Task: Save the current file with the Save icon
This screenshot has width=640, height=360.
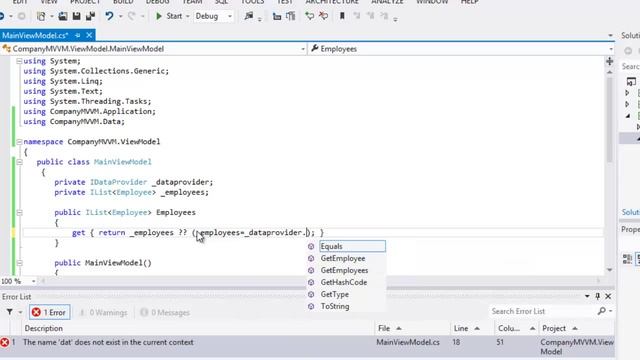Action: point(76,16)
